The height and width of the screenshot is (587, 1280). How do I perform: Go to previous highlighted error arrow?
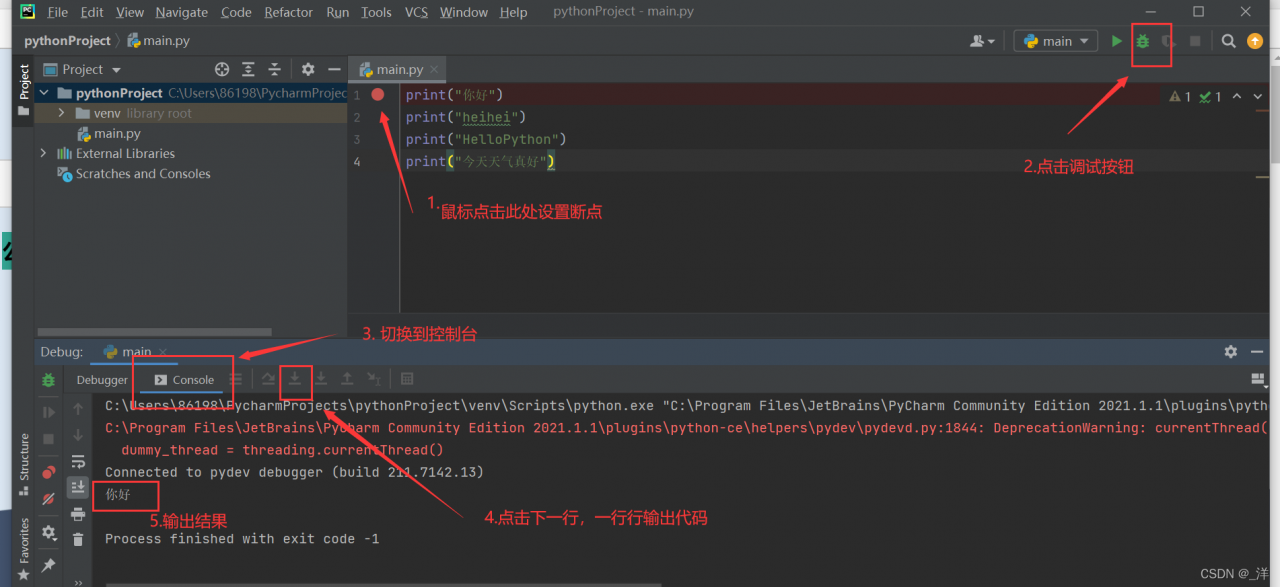point(1237,96)
